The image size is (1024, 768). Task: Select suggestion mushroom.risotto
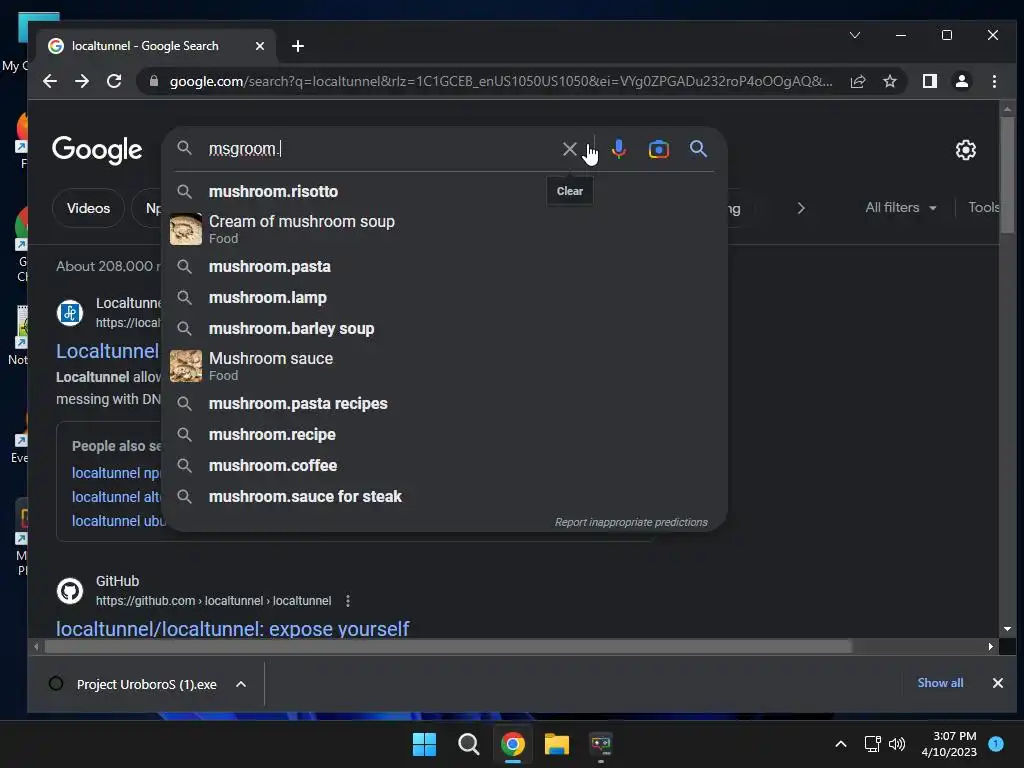point(444,191)
